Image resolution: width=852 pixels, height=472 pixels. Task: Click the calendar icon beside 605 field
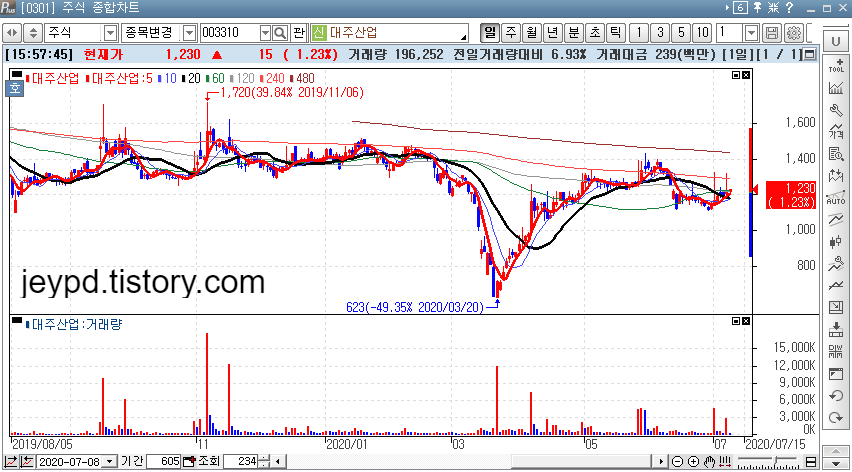189,462
